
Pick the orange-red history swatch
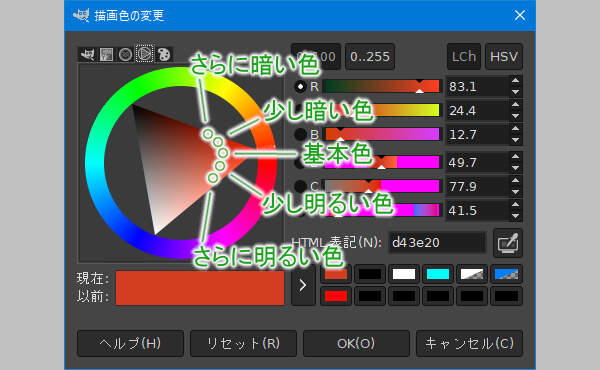click(336, 274)
